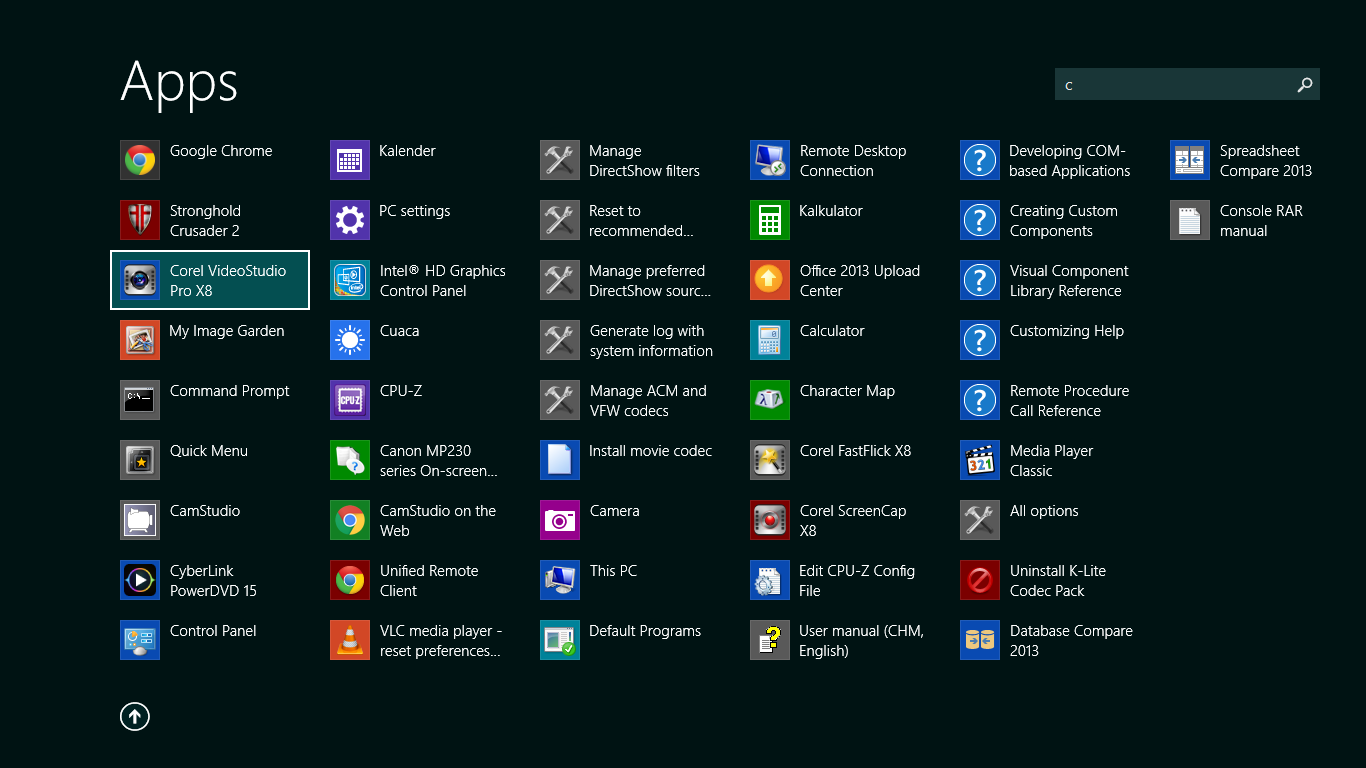Screen dimensions: 1366x768
Task: Open the Character Map icon
Action: tap(770, 400)
